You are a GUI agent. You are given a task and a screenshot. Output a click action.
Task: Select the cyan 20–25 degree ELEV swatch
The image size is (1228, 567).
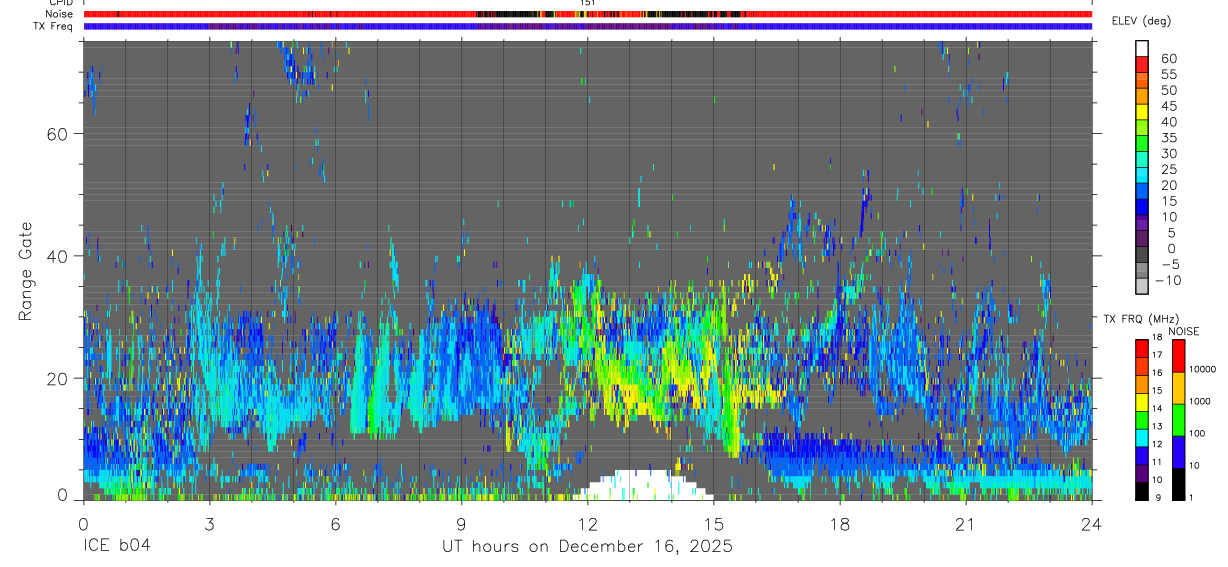(1142, 176)
